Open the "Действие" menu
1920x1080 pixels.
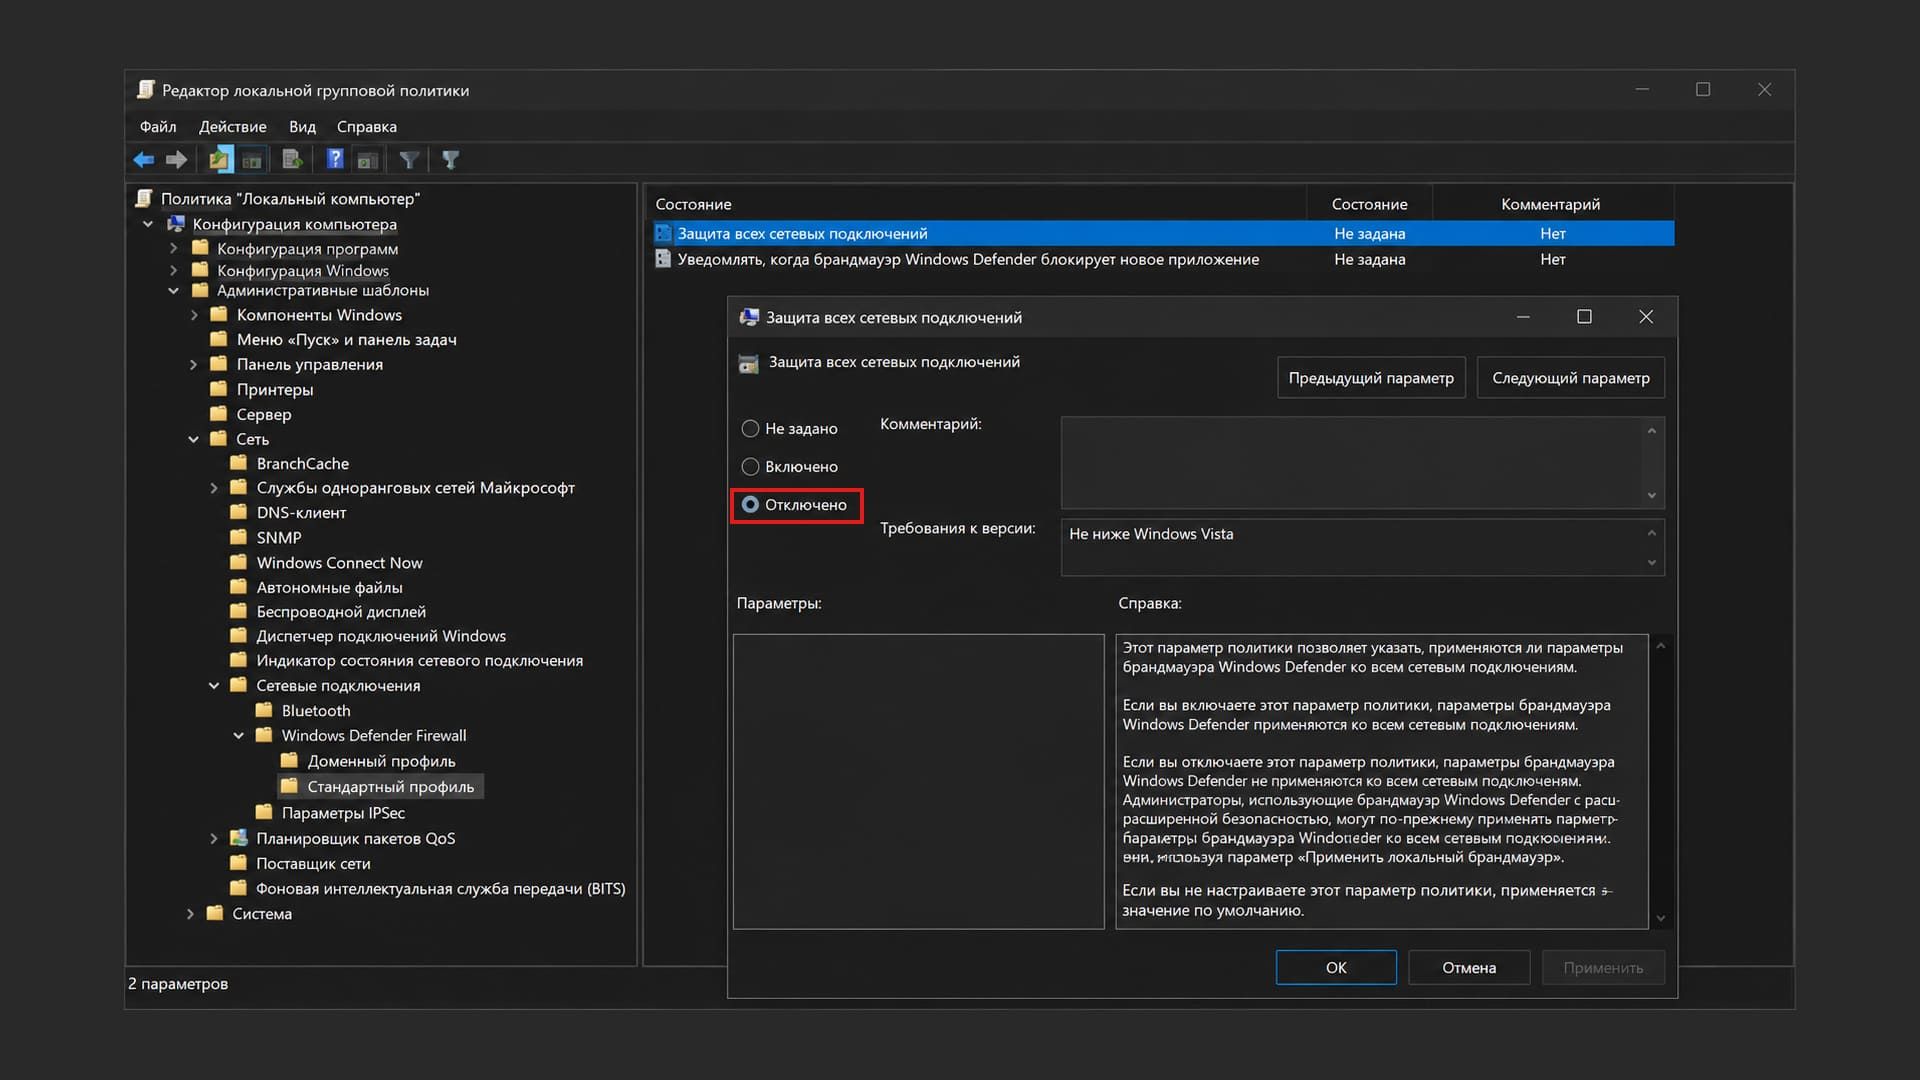point(232,127)
